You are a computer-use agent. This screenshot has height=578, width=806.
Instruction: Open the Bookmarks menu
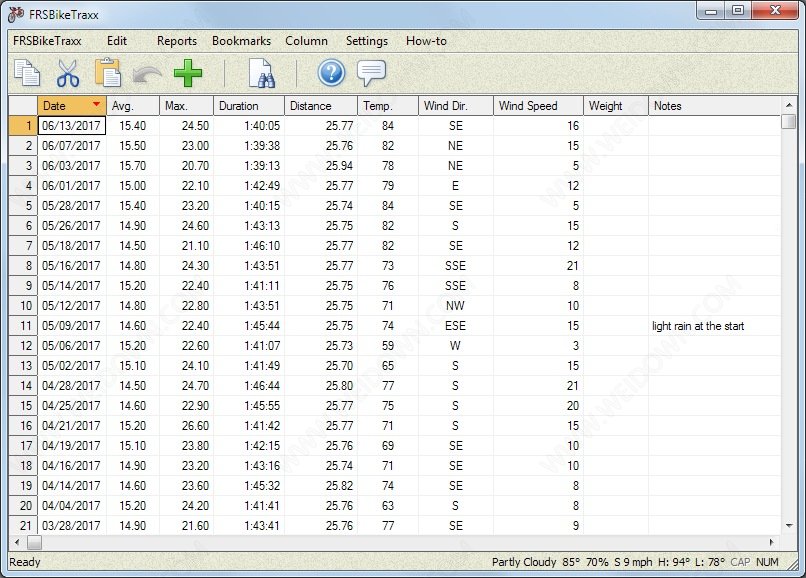point(241,41)
